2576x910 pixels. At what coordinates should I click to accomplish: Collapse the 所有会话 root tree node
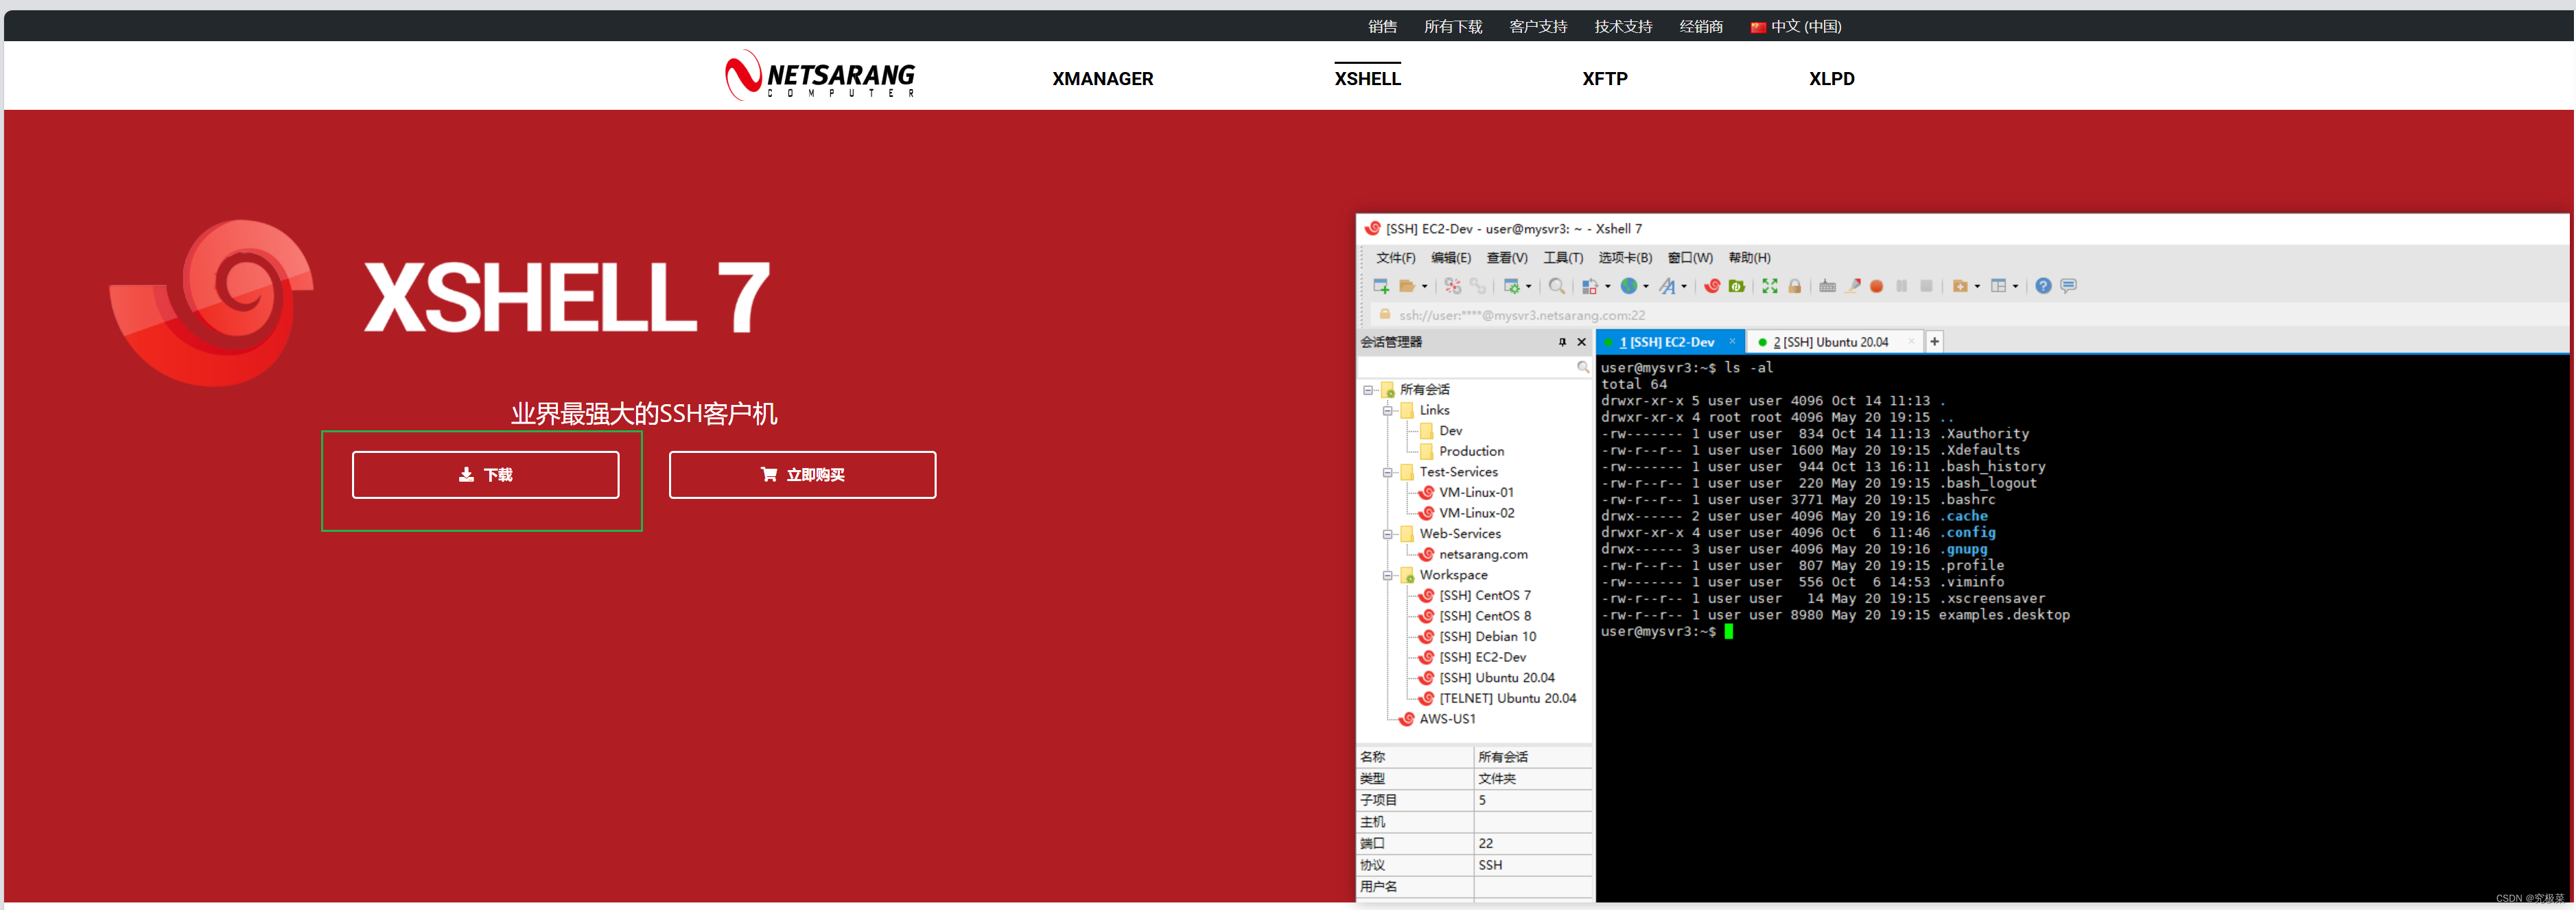1368,390
